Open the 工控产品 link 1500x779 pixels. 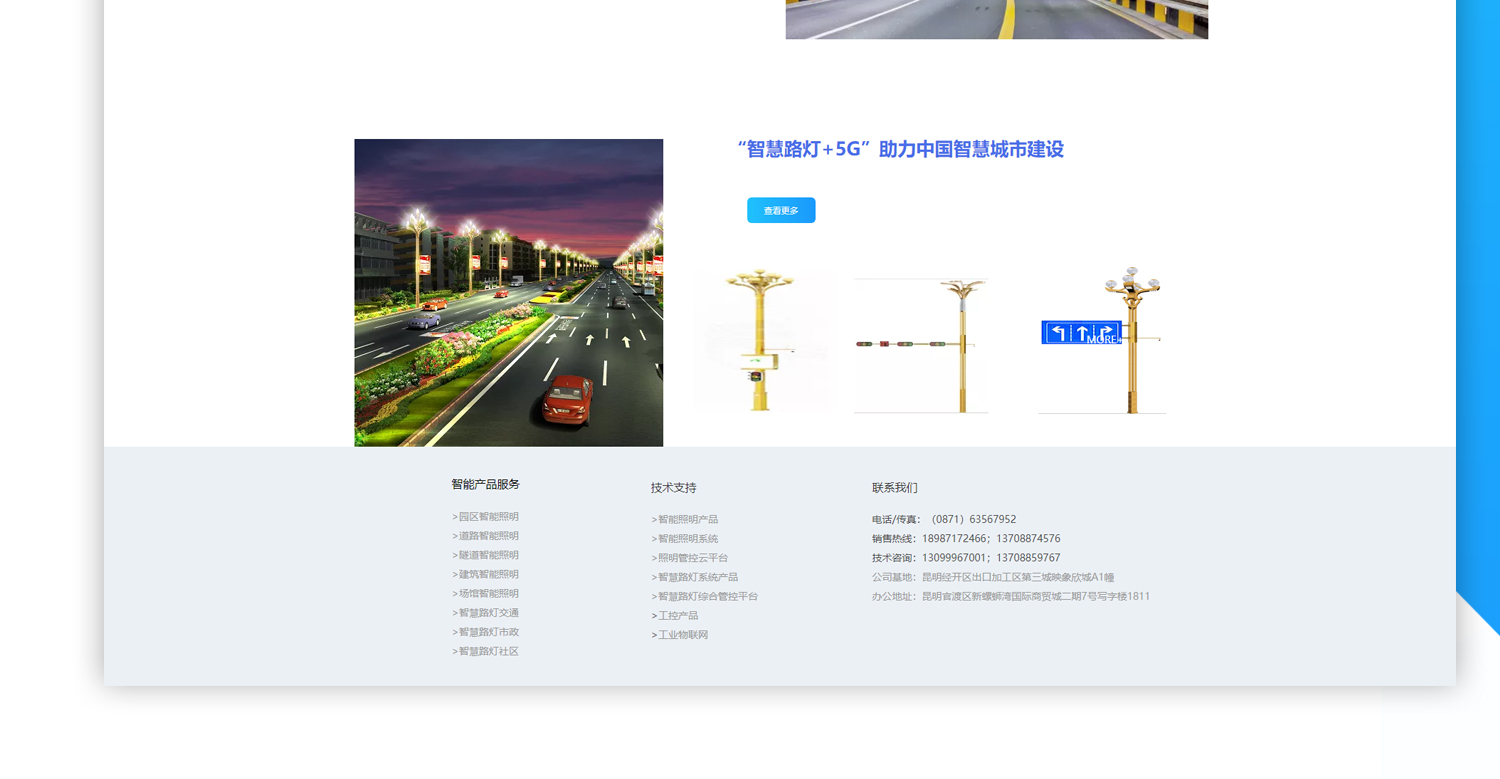point(675,616)
